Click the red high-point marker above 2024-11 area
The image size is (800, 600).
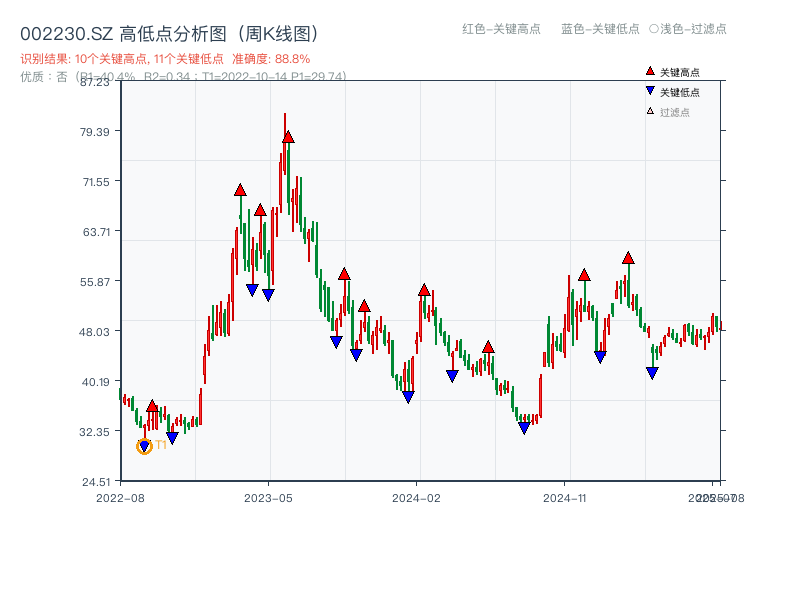coord(583,276)
